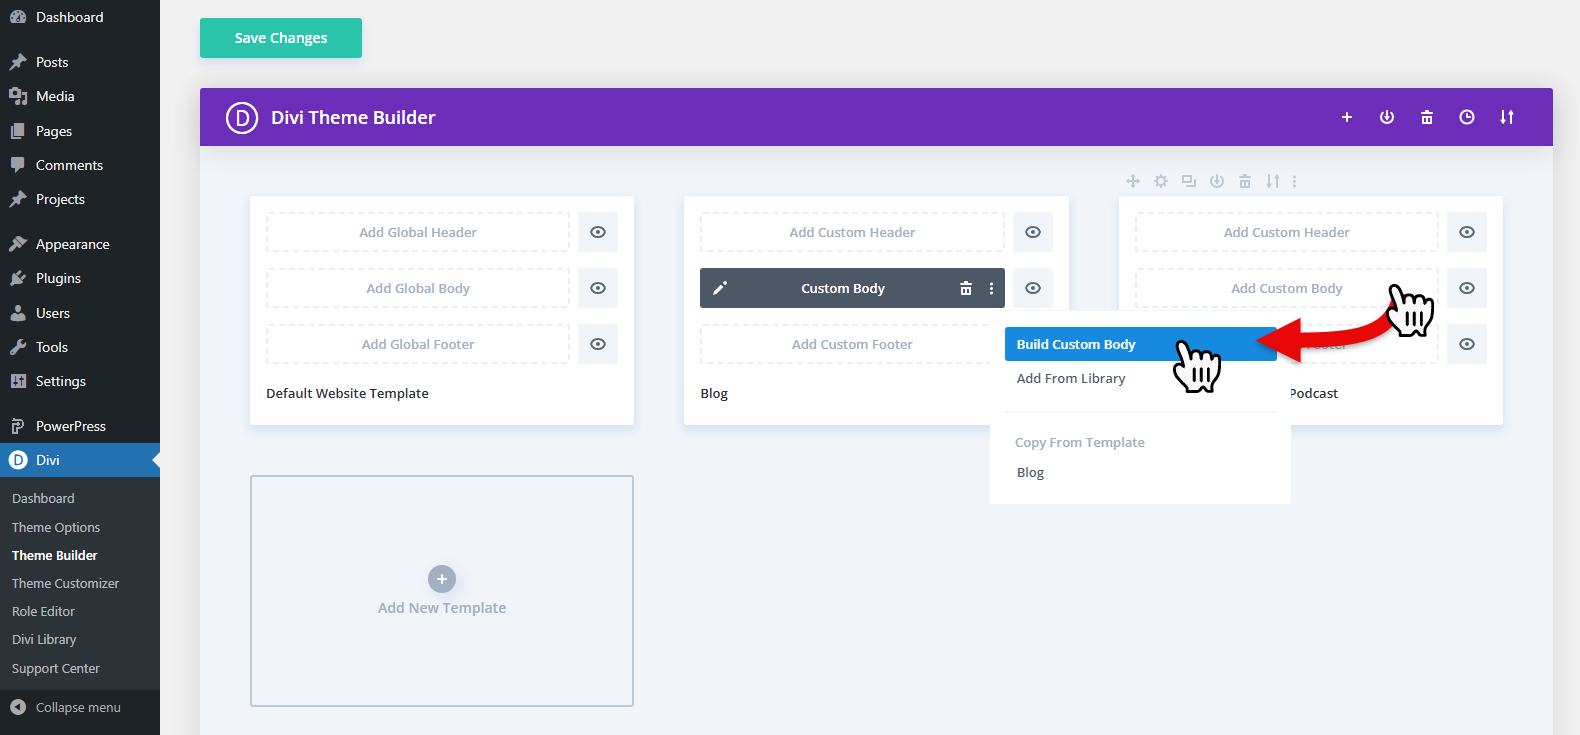Open Add Custom Header in the Podcast template

[1287, 232]
